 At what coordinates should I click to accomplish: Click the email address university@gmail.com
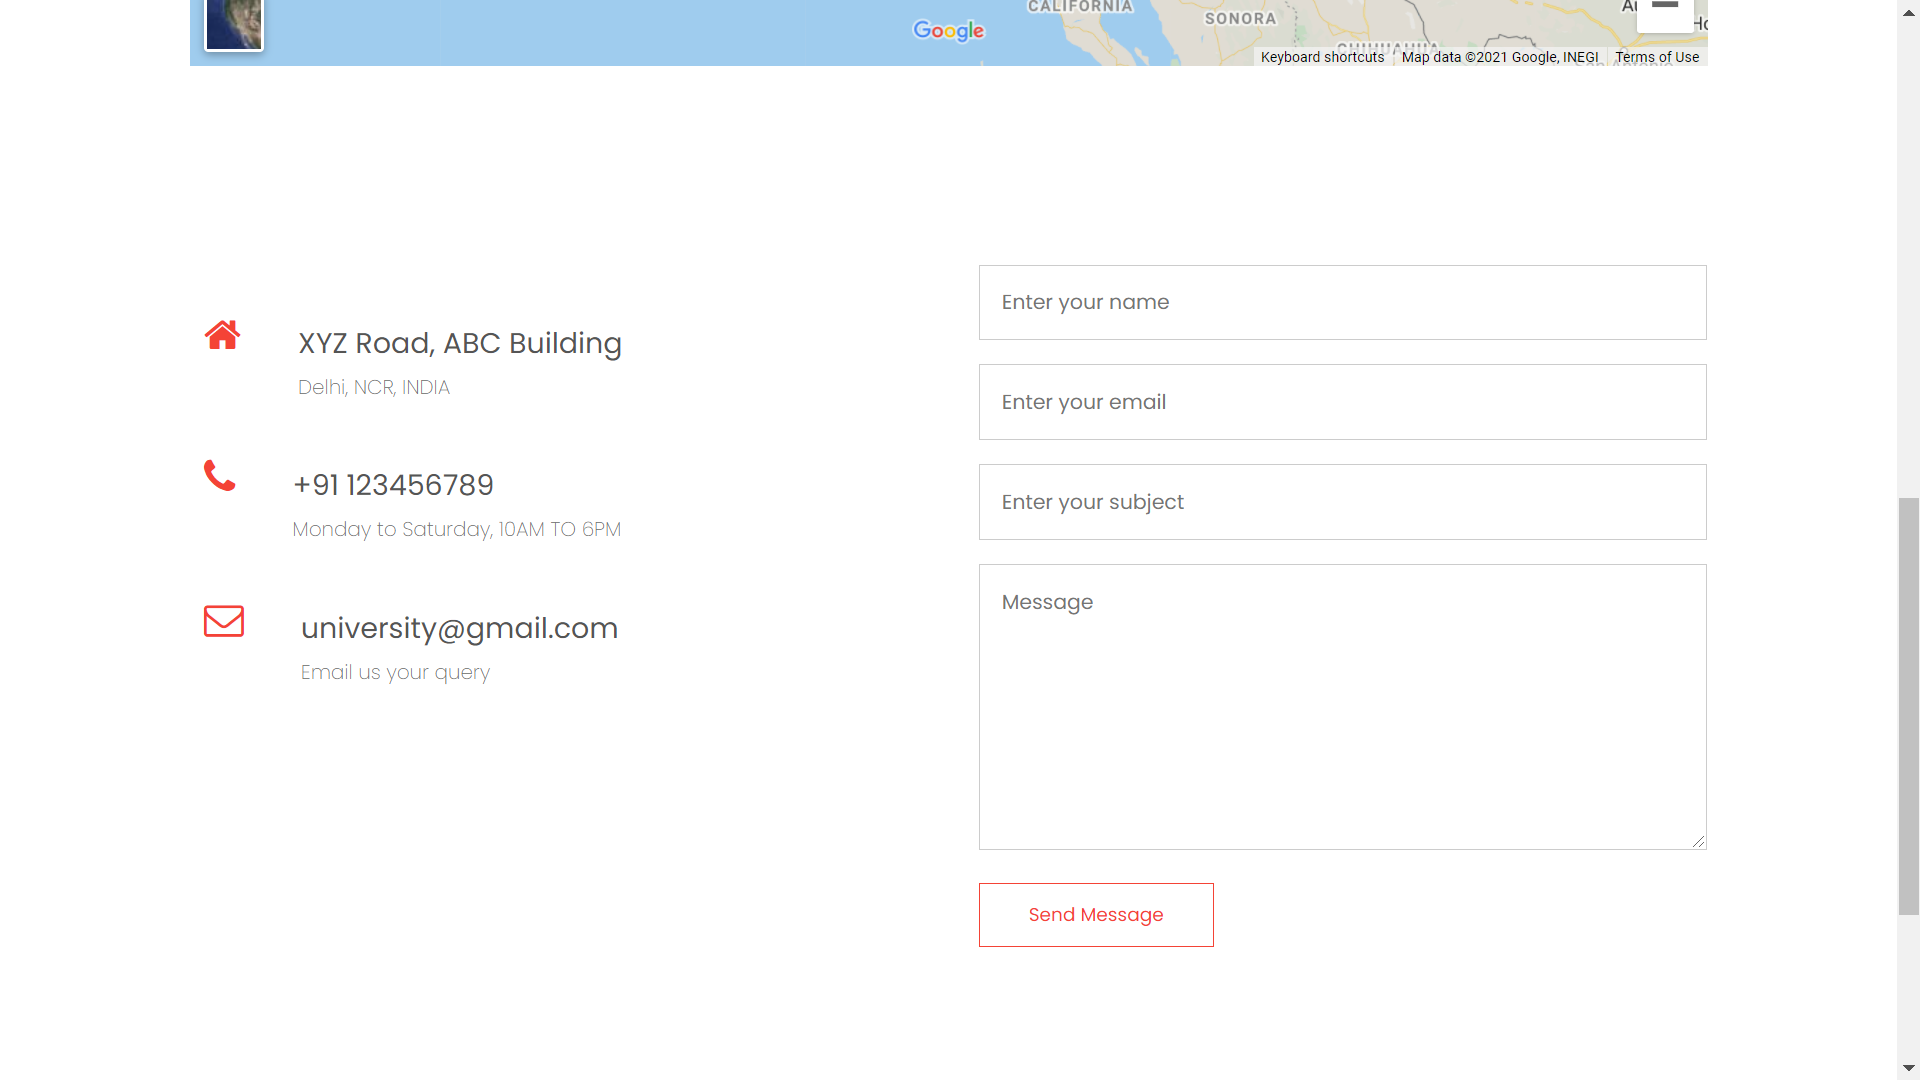[460, 628]
